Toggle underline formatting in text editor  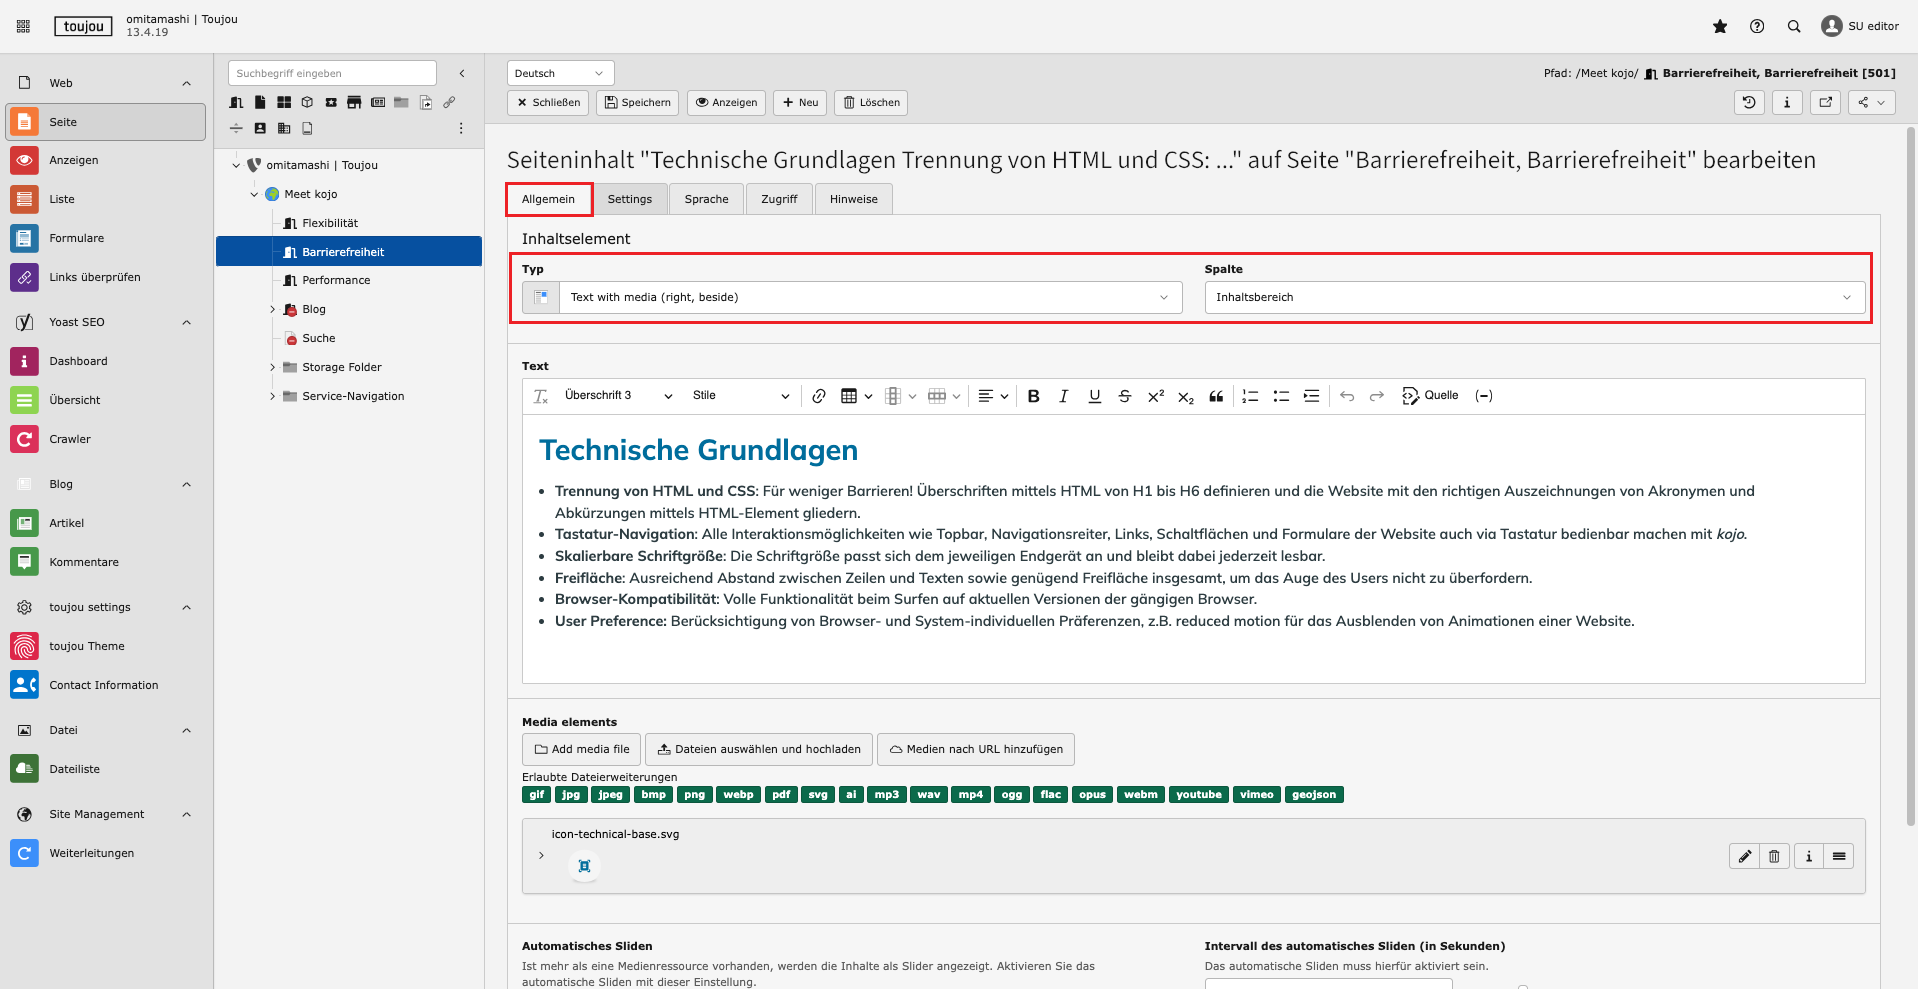pyautogui.click(x=1095, y=396)
